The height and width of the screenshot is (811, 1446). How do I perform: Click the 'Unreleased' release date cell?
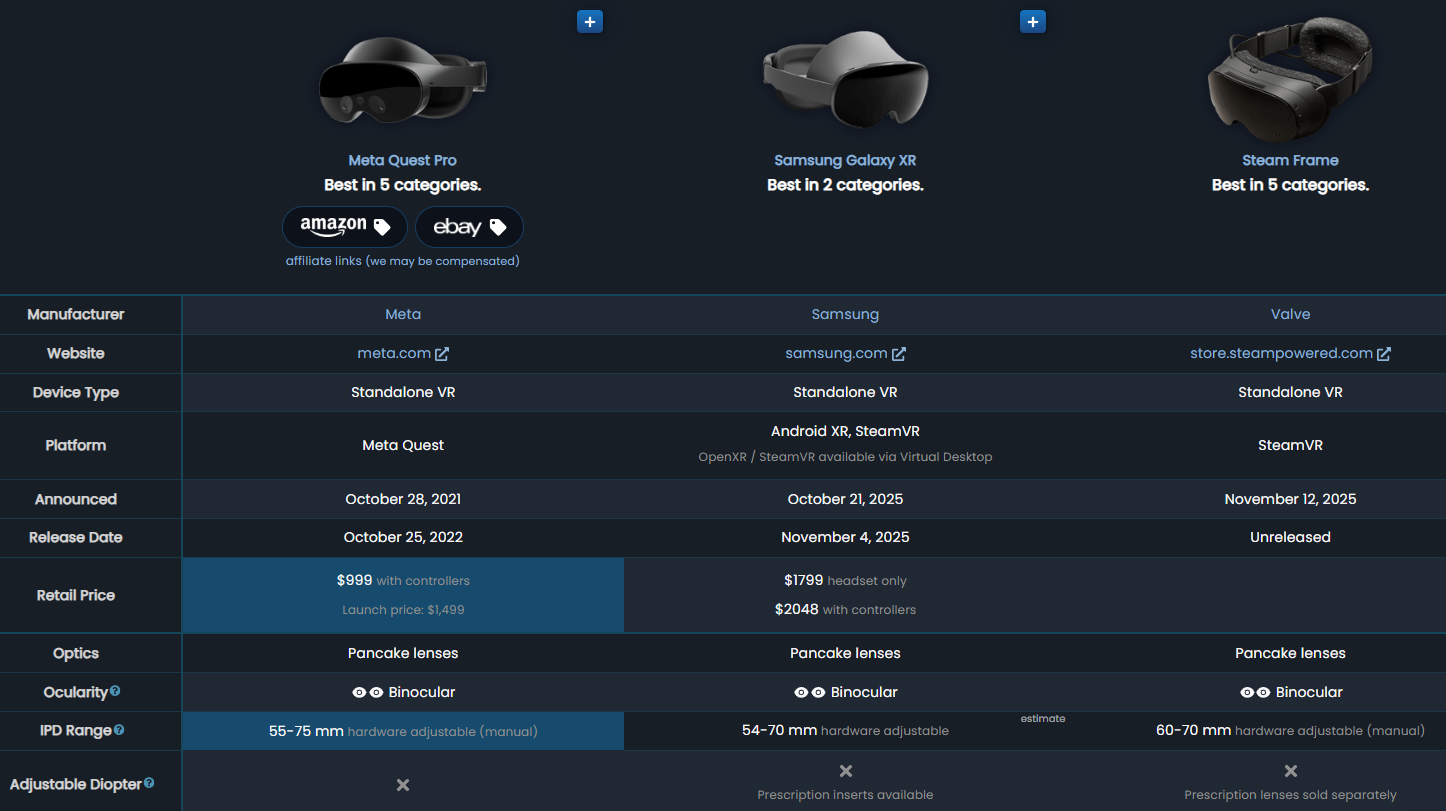pyautogui.click(x=1290, y=537)
